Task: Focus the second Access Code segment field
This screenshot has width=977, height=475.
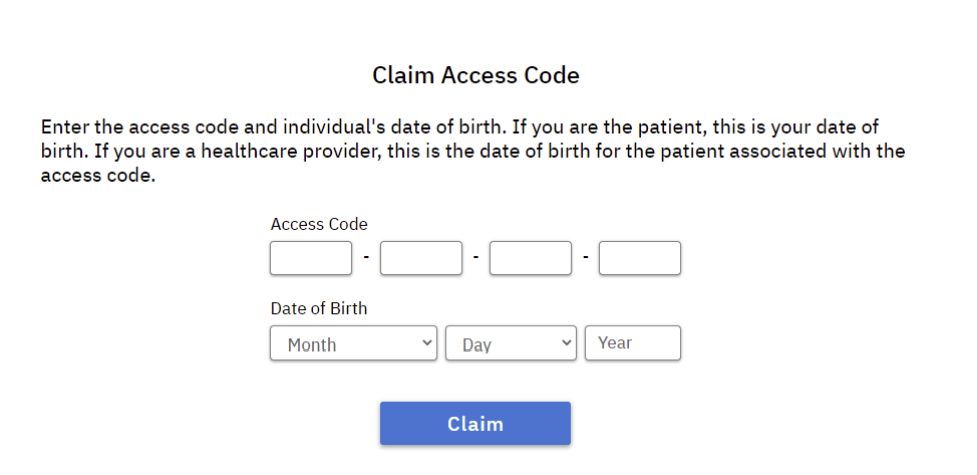Action: click(421, 258)
